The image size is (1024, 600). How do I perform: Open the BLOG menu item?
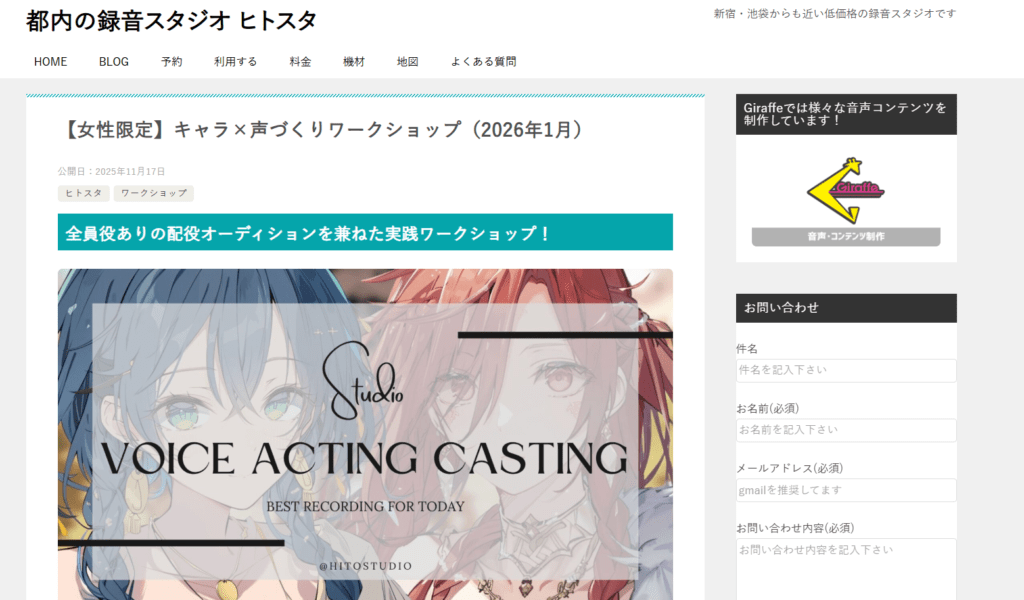tap(114, 61)
